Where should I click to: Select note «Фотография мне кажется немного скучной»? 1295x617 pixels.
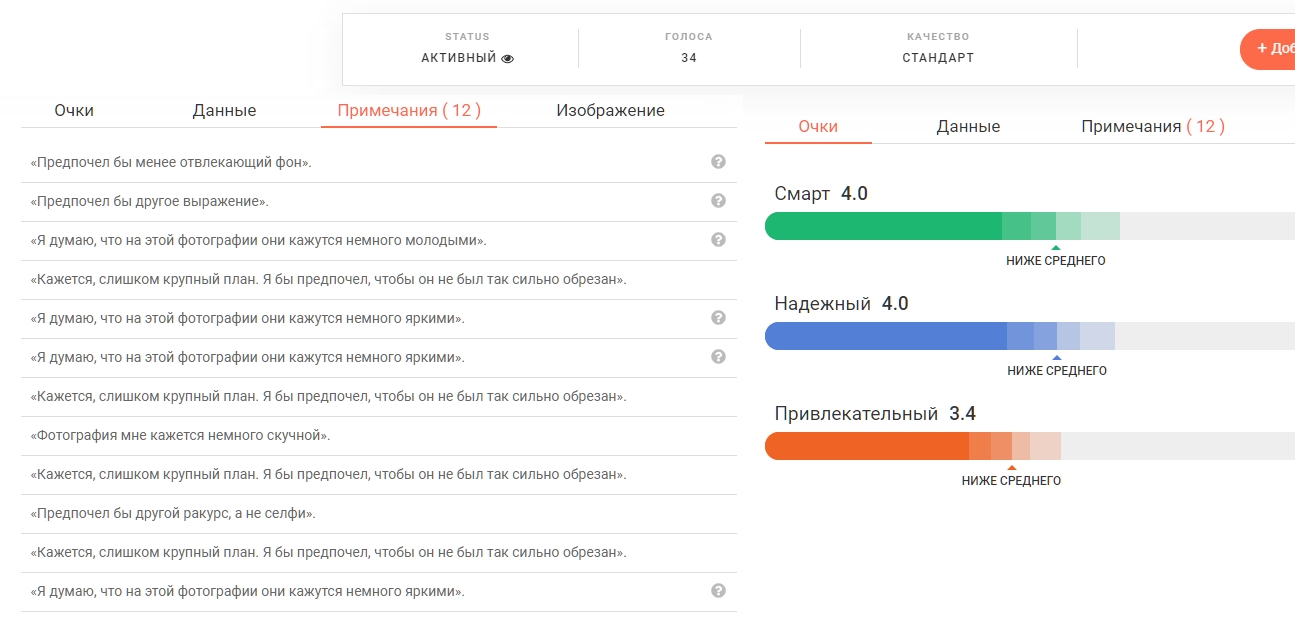(x=379, y=435)
